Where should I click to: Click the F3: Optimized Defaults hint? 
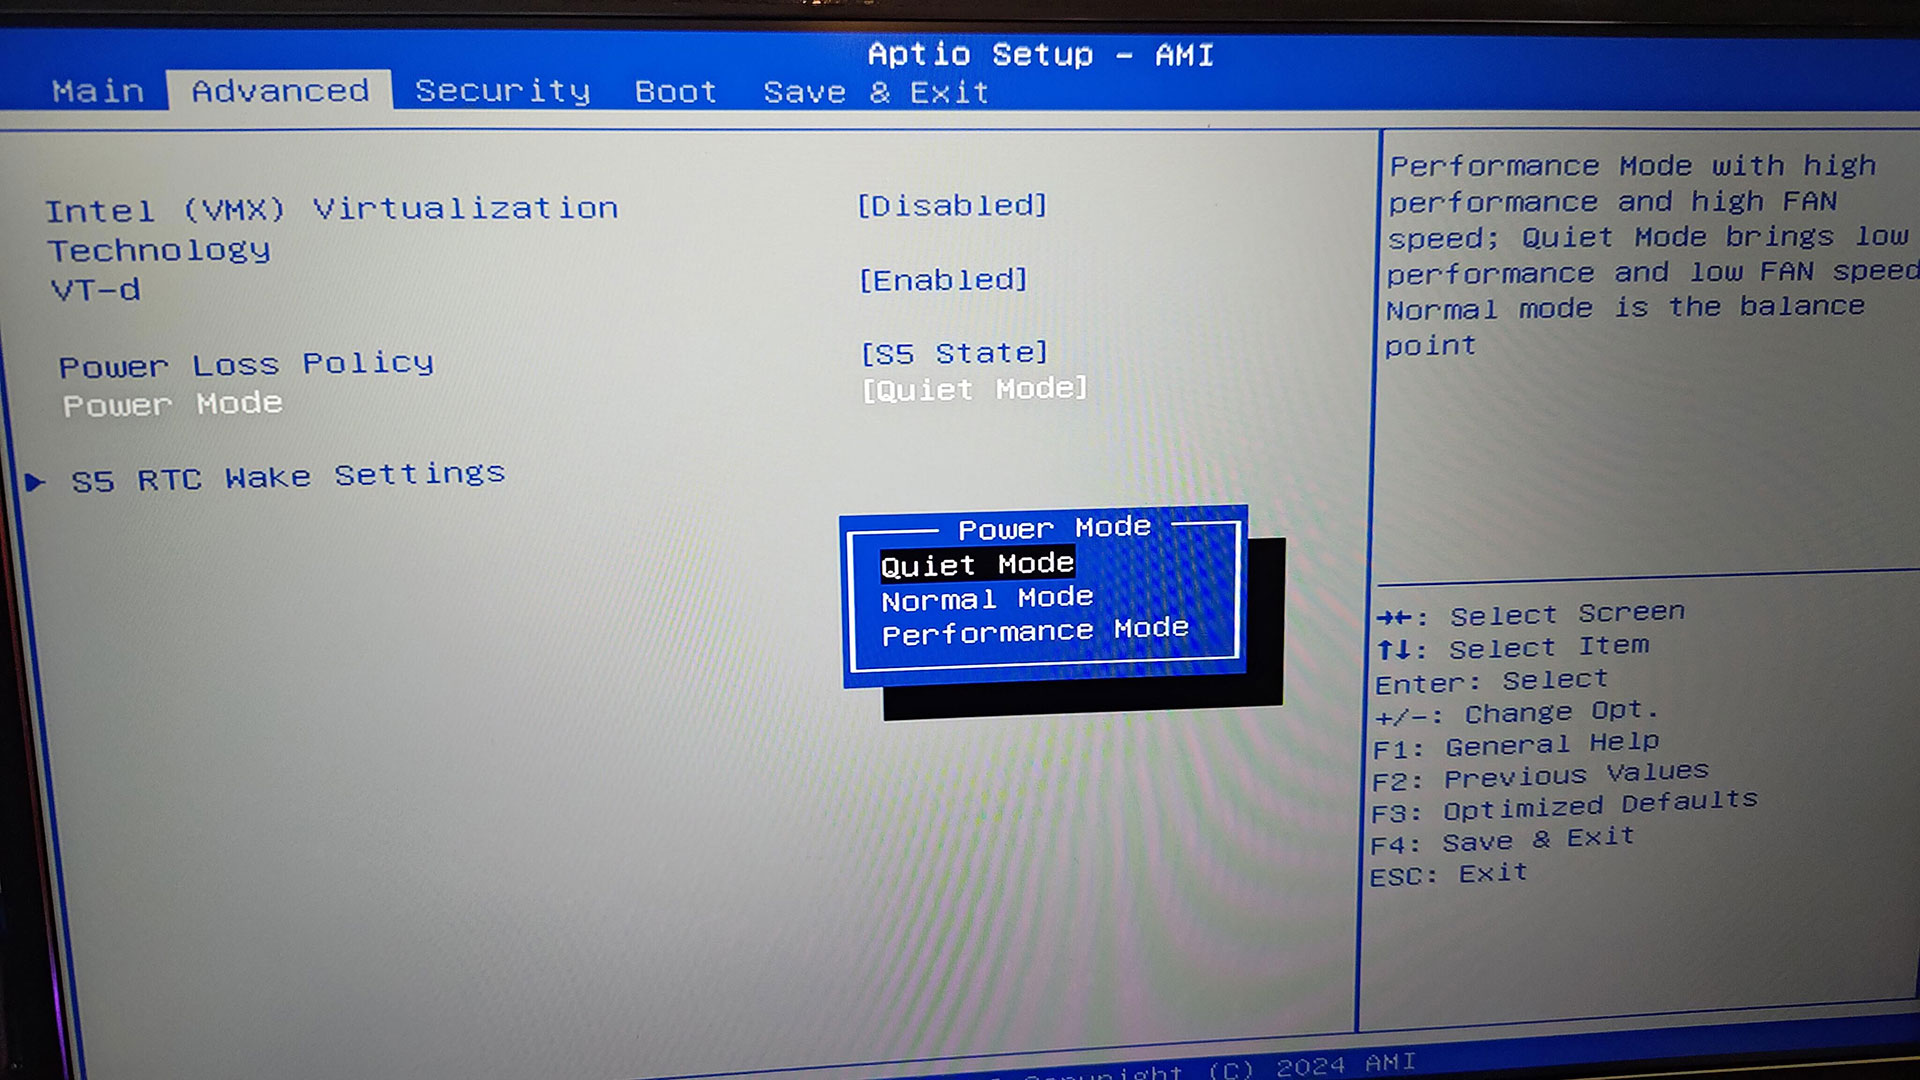click(x=1564, y=806)
